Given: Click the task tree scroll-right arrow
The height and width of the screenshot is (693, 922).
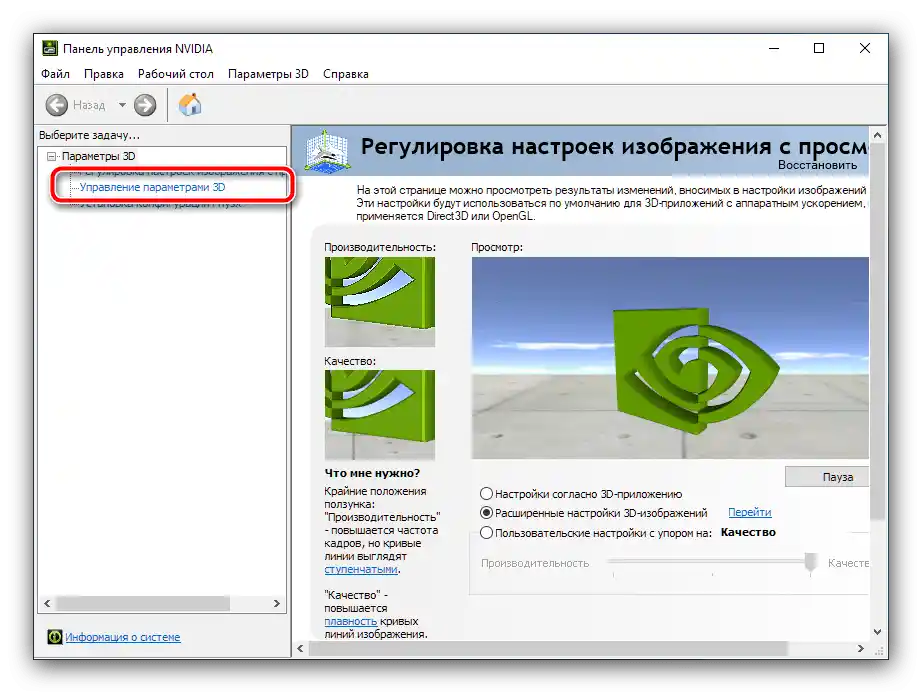Looking at the screenshot, I should pos(277,604).
